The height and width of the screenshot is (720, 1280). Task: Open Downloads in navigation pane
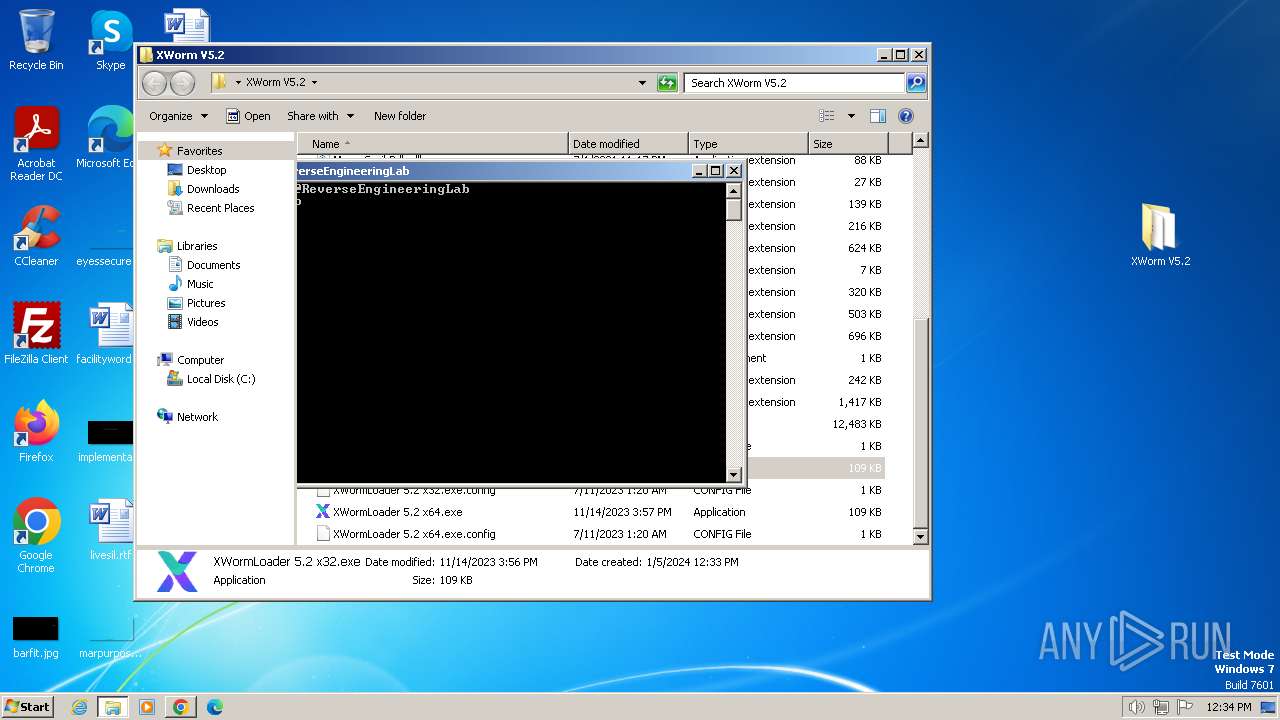click(213, 189)
